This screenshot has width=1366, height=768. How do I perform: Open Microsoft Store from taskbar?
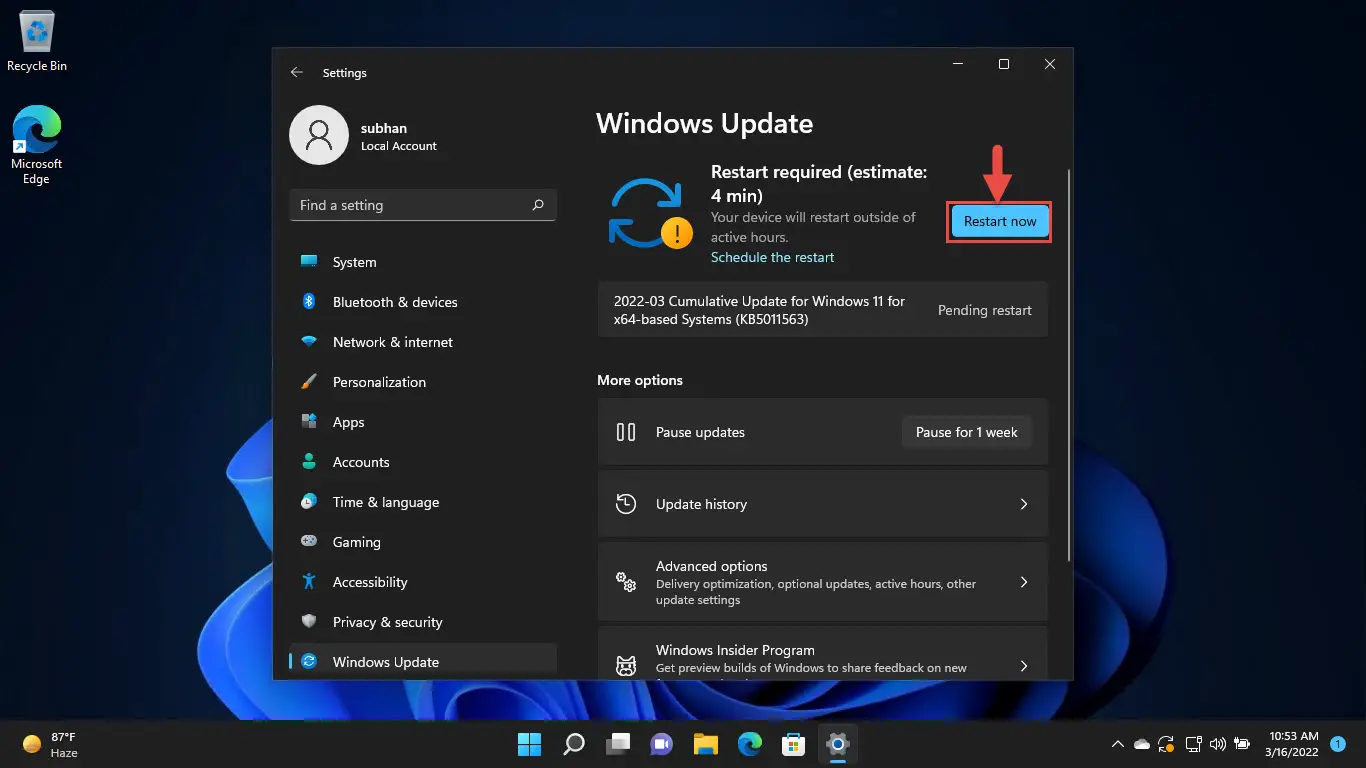coord(794,744)
